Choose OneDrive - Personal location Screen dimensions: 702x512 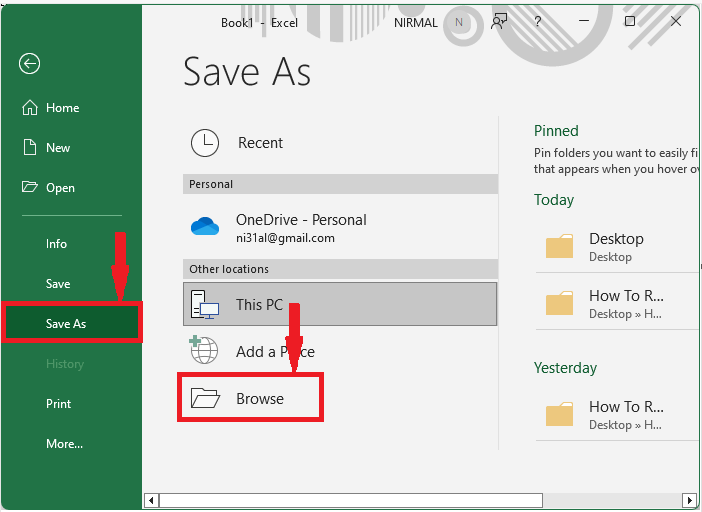[x=340, y=226]
